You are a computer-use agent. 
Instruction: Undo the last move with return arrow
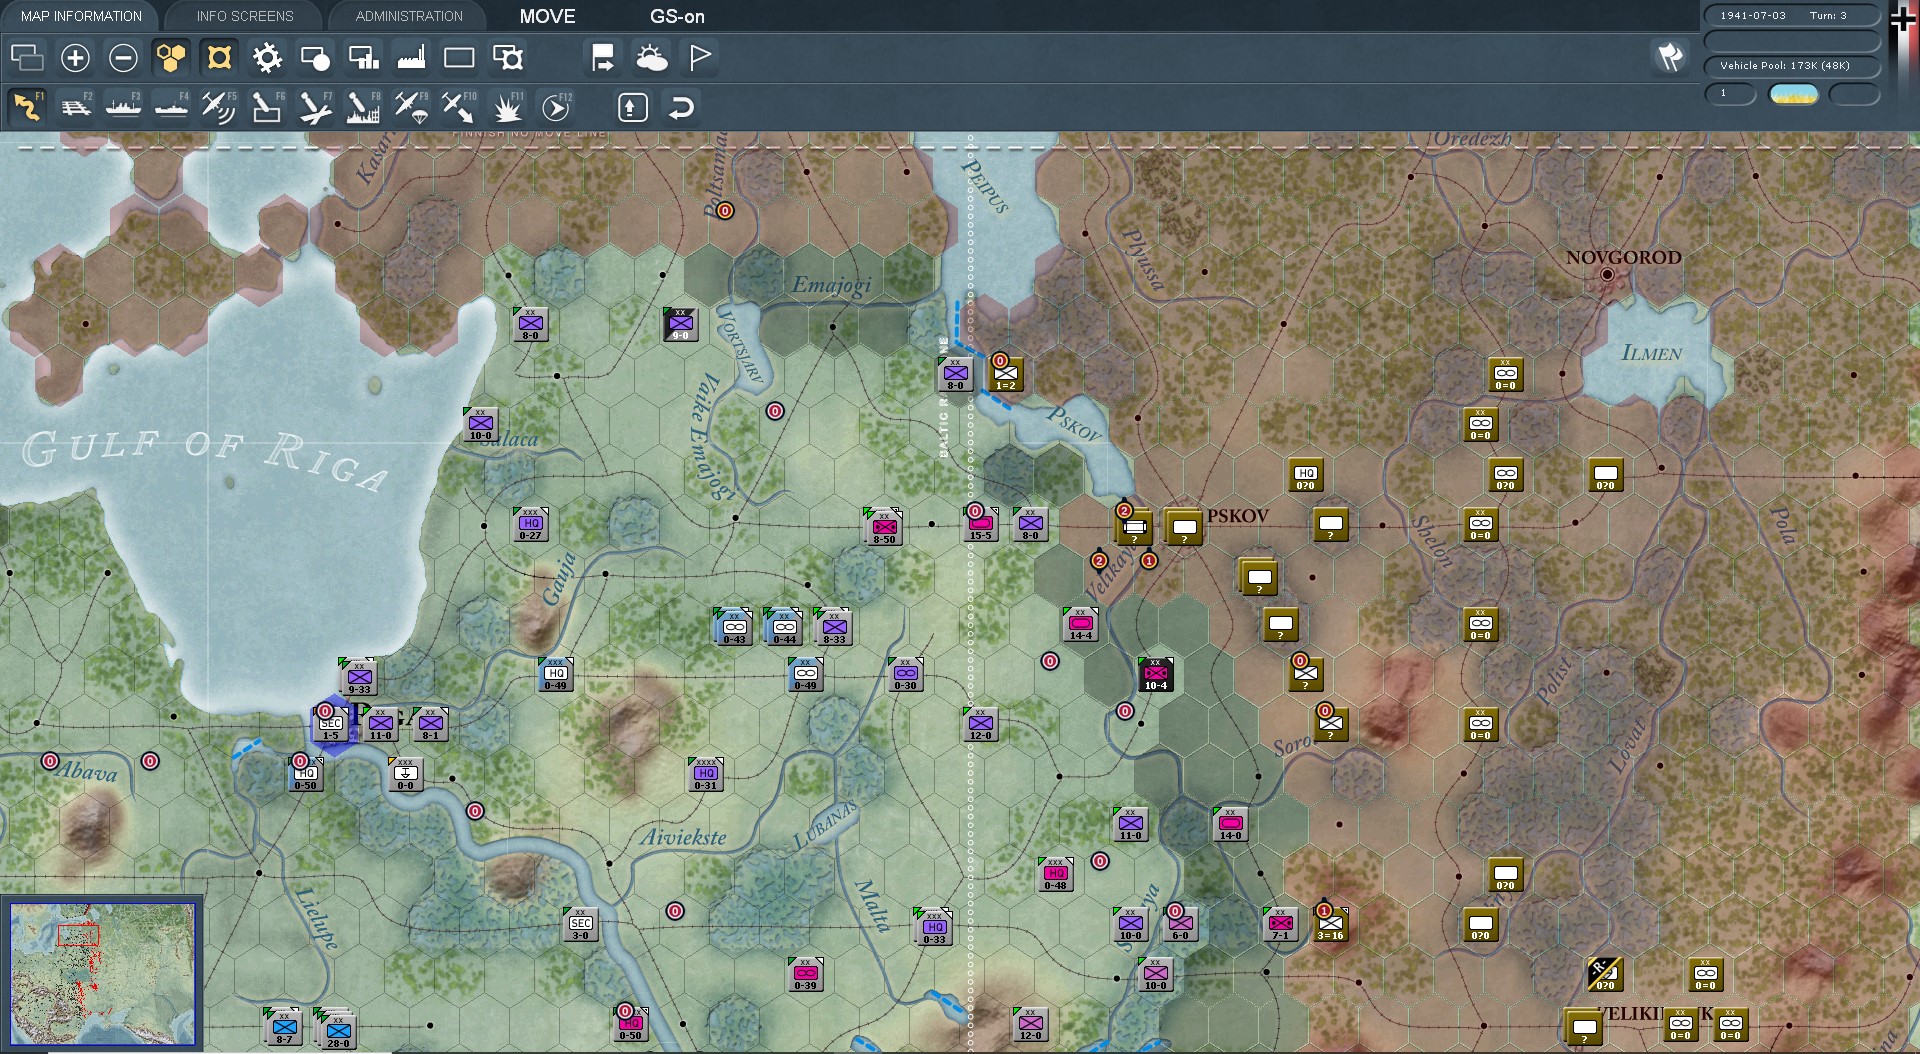[681, 107]
